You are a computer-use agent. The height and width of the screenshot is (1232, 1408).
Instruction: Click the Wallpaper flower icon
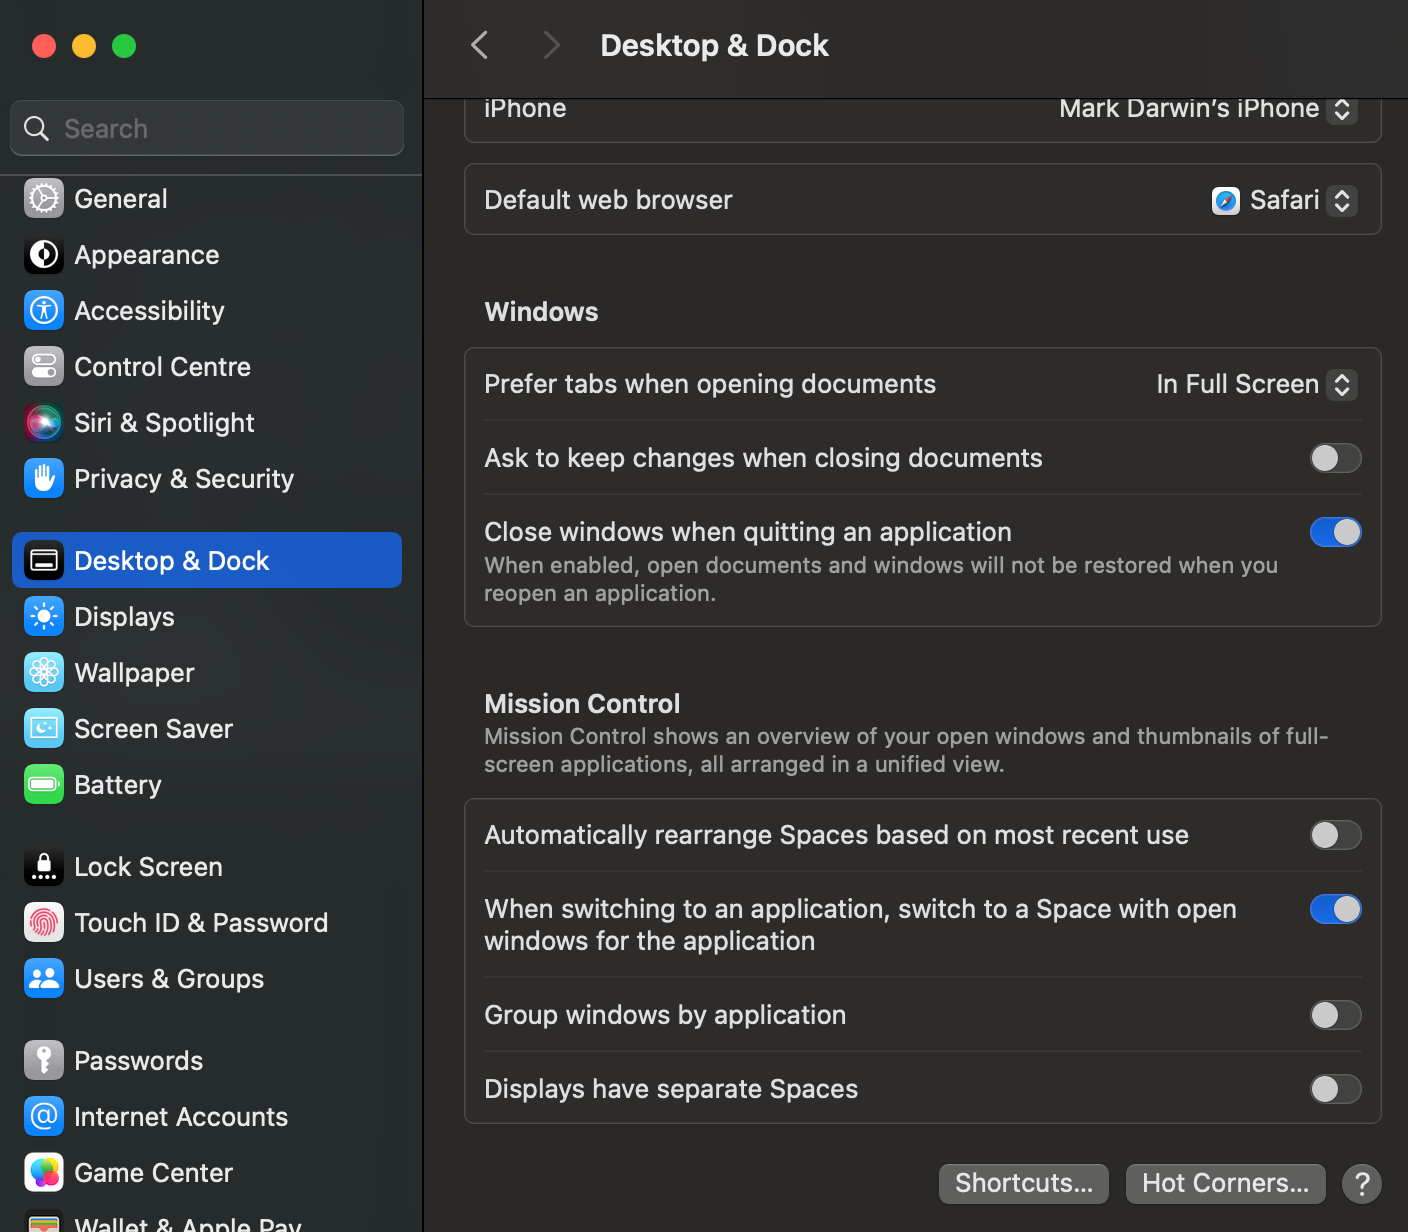[44, 673]
